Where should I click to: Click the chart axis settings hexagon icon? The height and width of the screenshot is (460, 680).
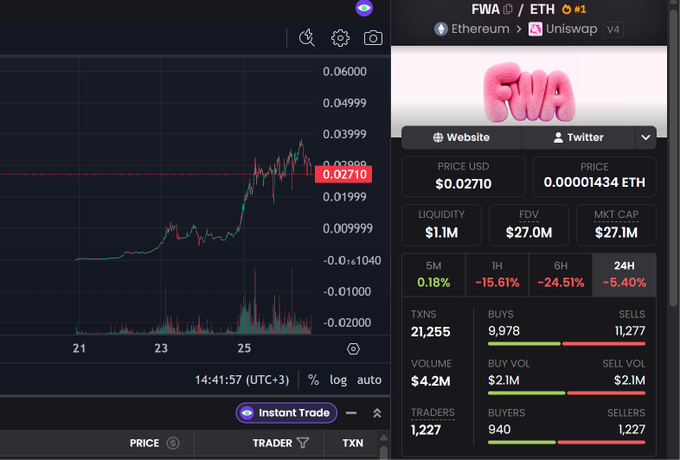353,349
